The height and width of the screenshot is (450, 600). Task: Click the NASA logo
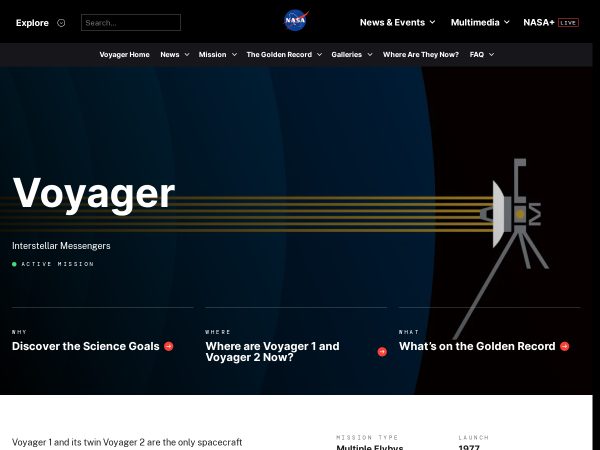tap(296, 20)
